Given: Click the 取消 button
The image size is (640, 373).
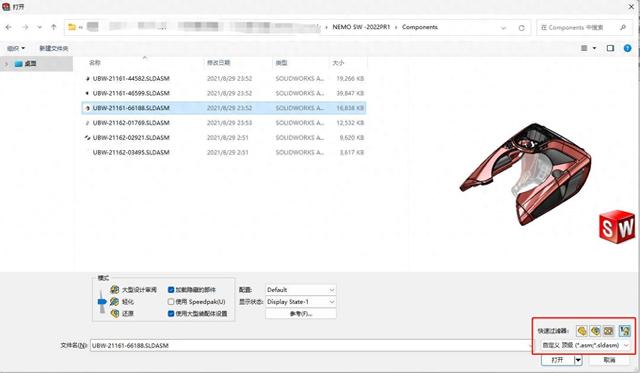Looking at the screenshot, I should point(609,360).
